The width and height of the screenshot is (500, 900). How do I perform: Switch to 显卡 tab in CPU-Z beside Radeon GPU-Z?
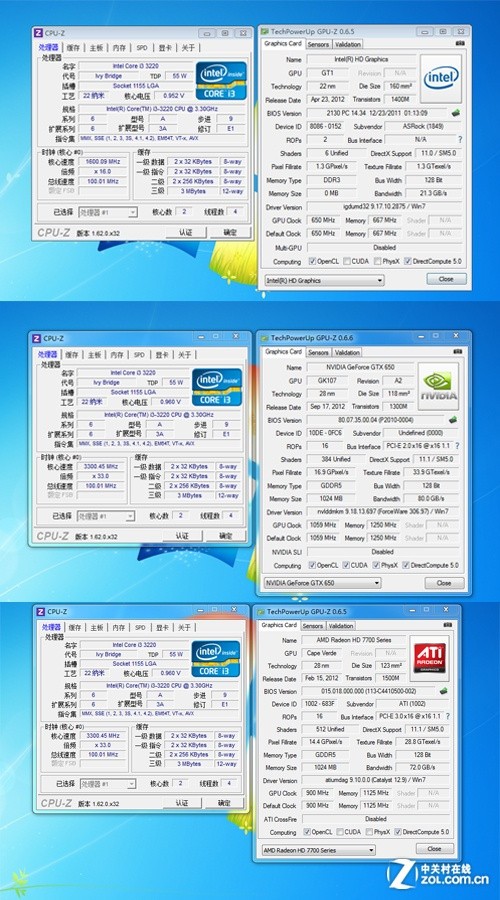coord(162,627)
